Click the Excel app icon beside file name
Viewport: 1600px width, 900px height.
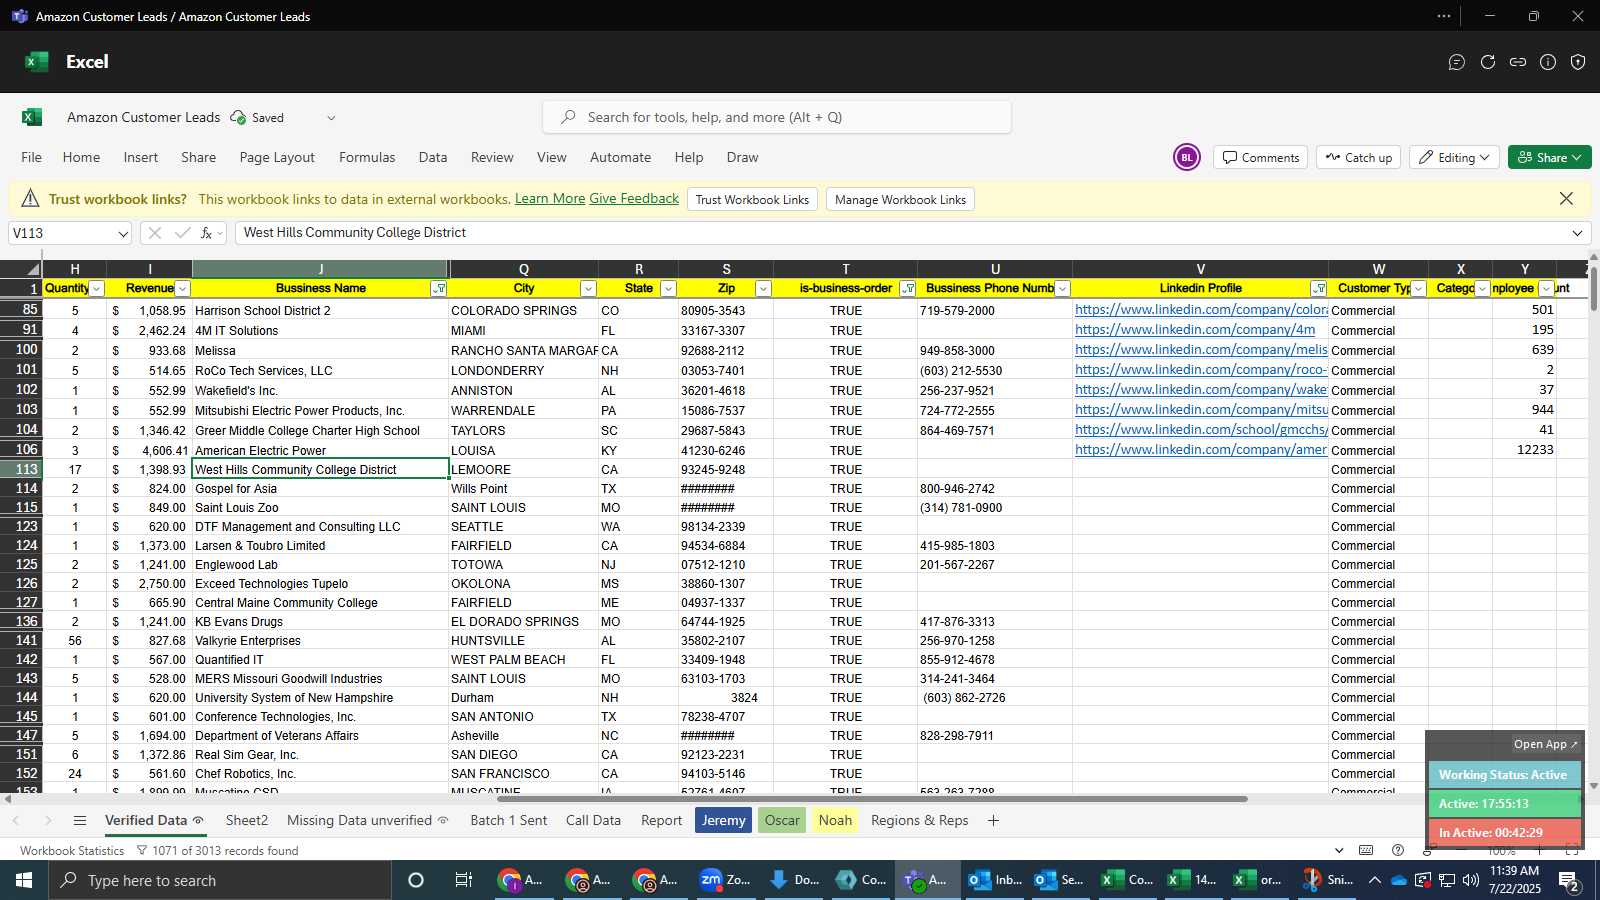click(x=32, y=117)
